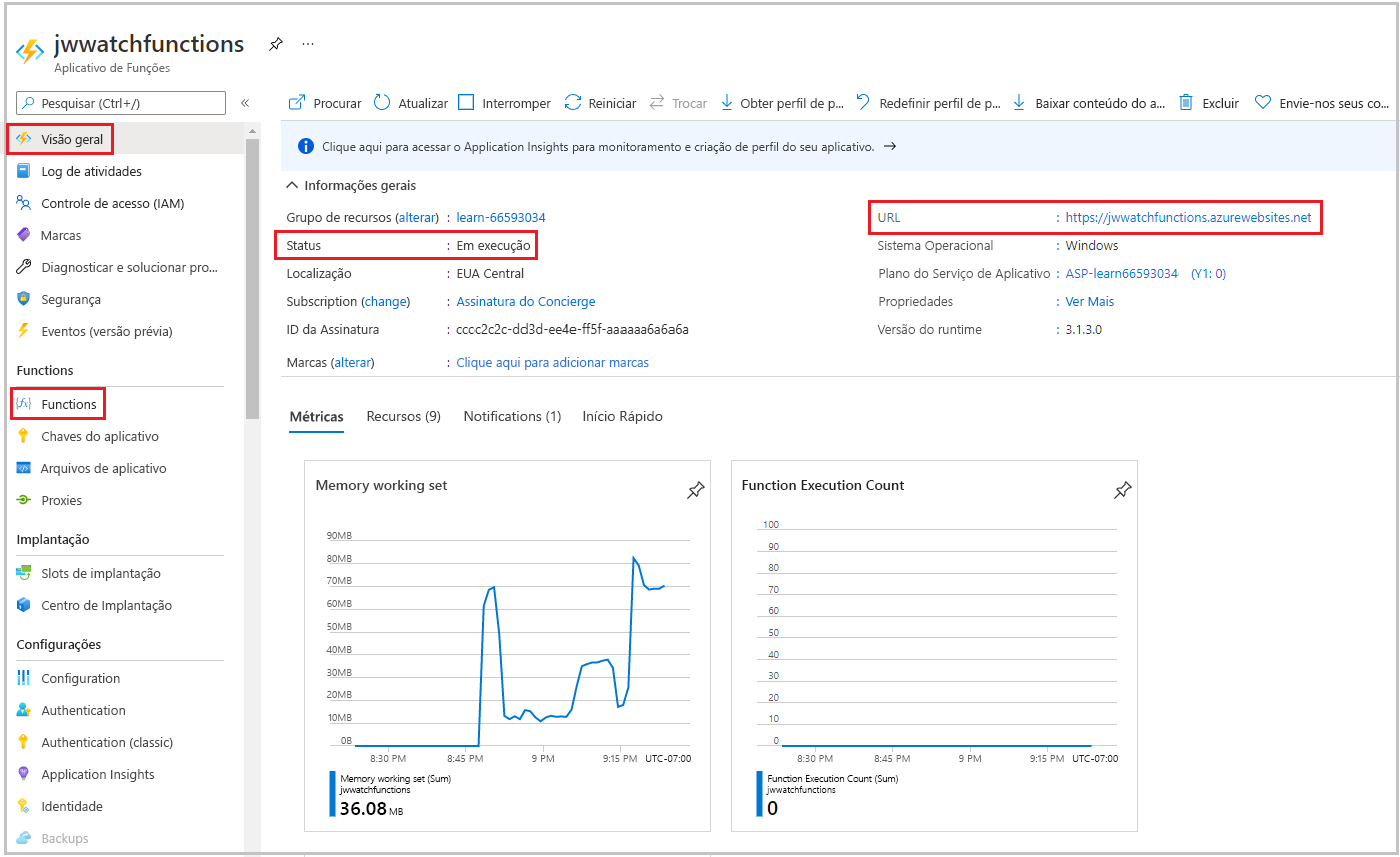Click the Chaves do aplicativo key icon
This screenshot has width=1400, height=857.
(24, 436)
